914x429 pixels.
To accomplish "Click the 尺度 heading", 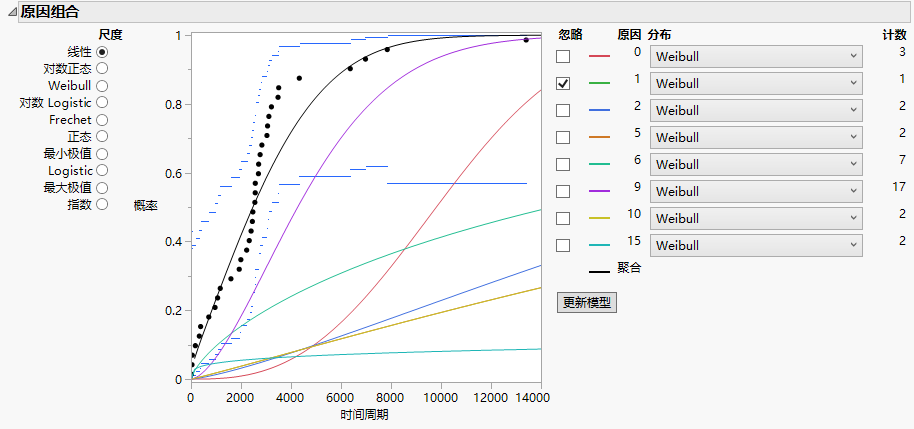I will (x=110, y=35).
